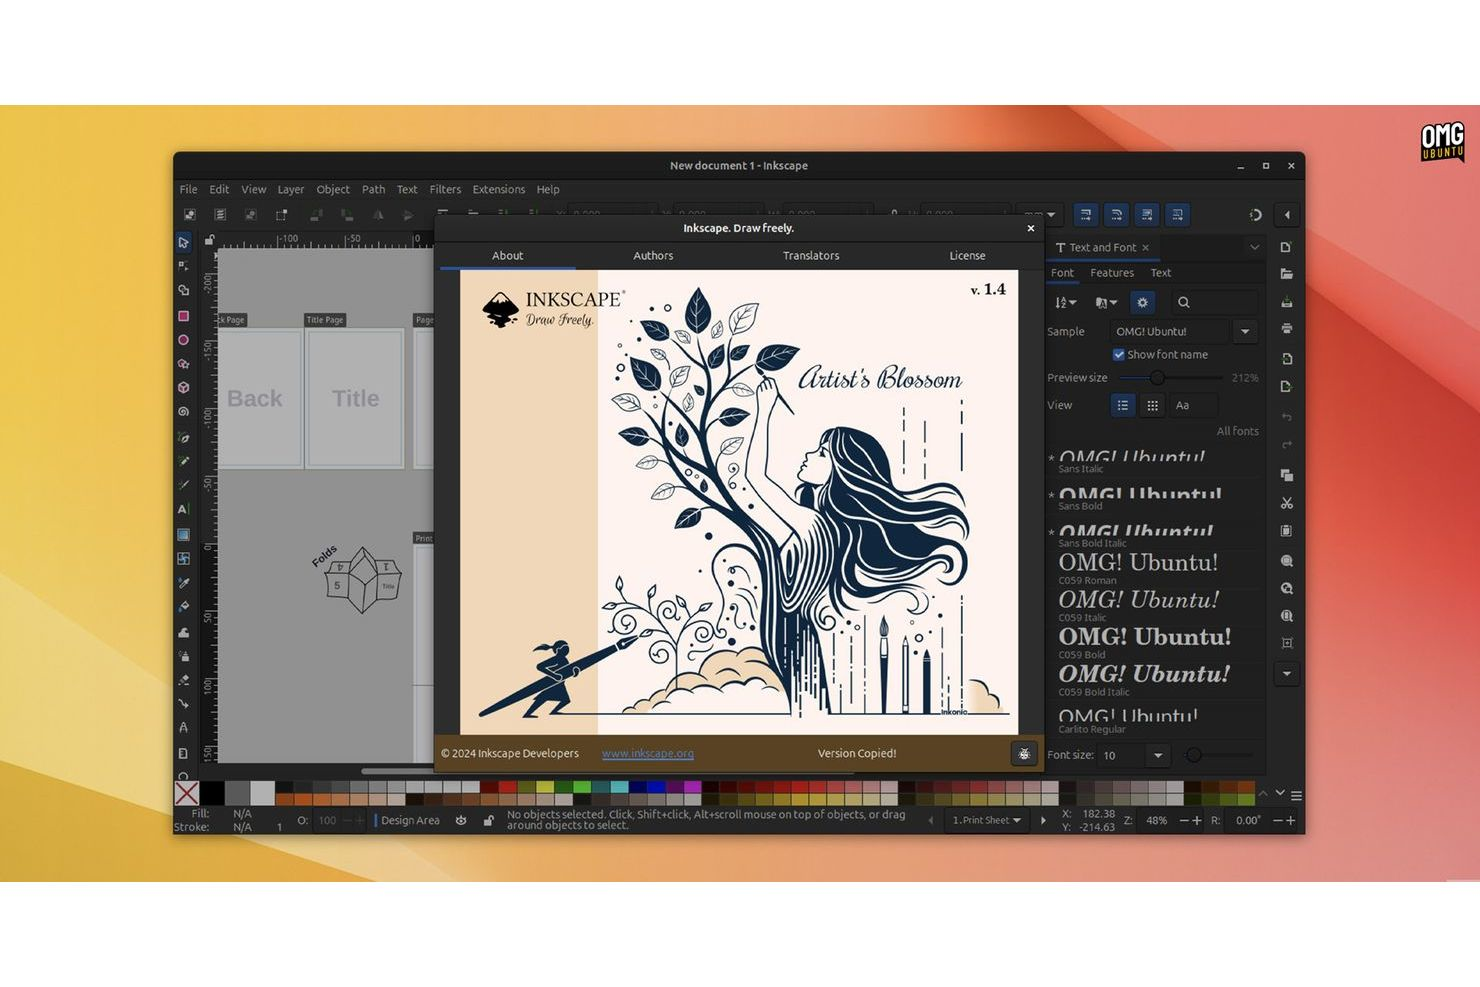Open the Font size dropdown arrow

[1158, 755]
